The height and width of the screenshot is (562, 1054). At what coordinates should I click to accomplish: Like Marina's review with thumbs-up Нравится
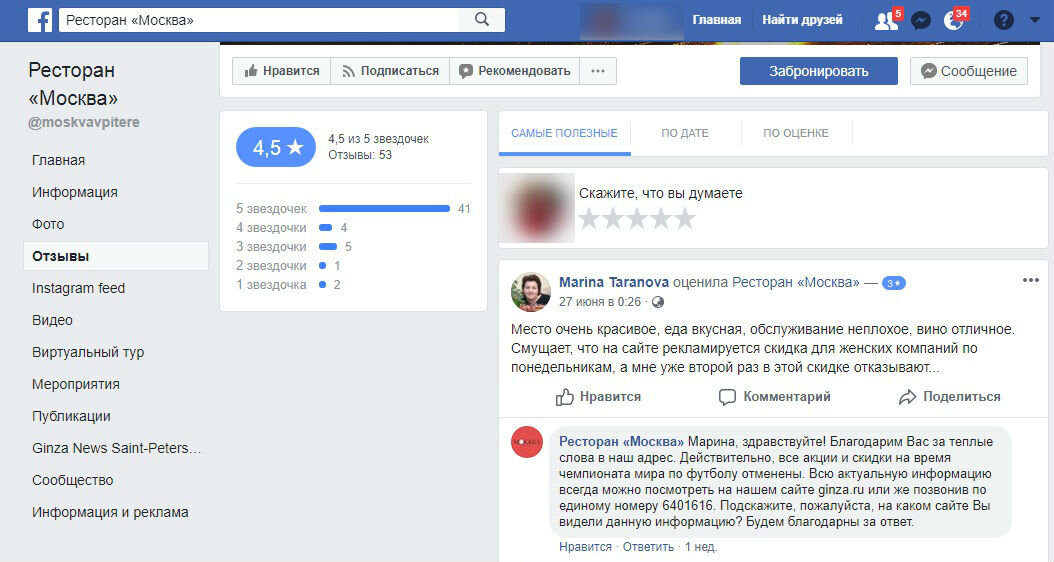click(598, 397)
